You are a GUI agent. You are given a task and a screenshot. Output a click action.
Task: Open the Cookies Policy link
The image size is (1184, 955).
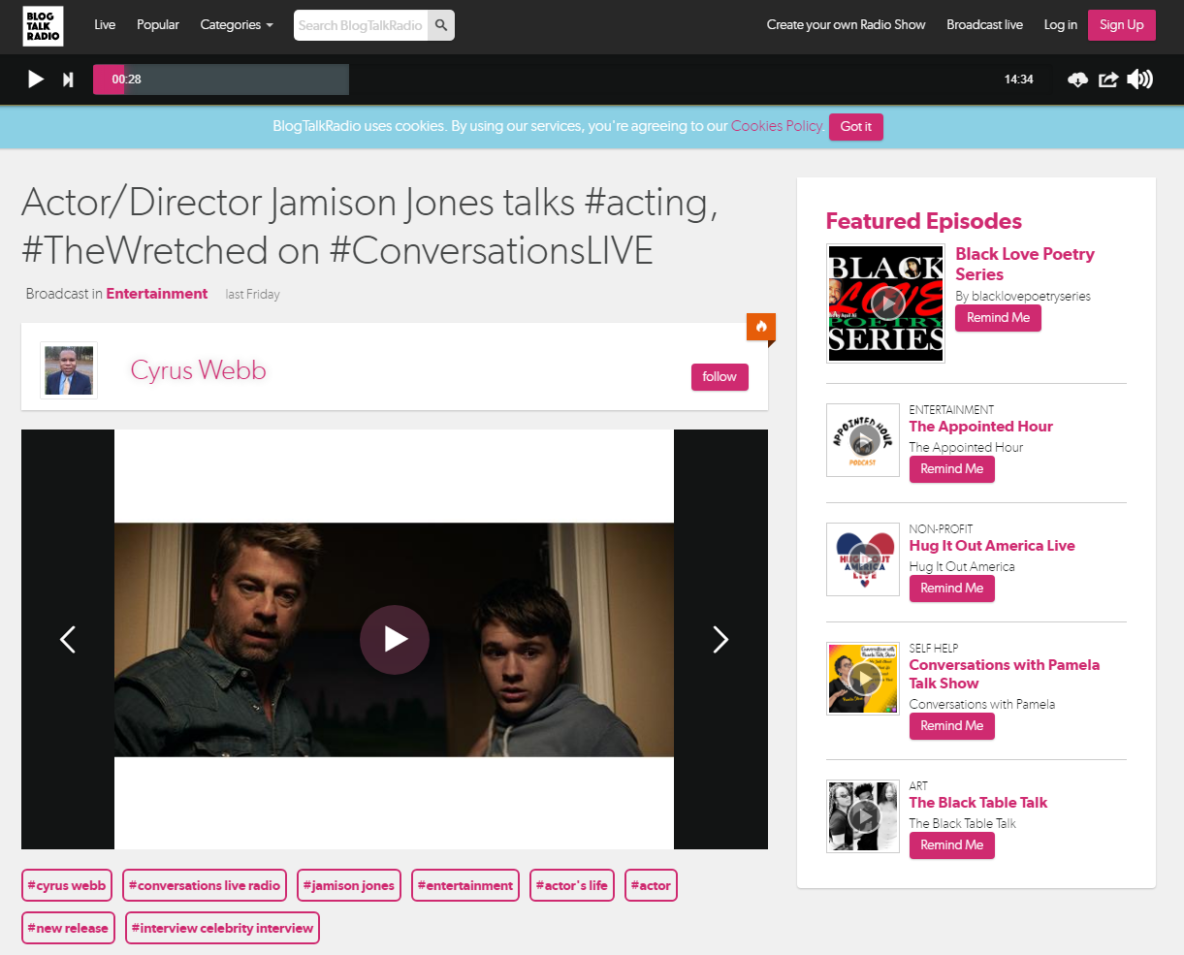[x=776, y=126]
